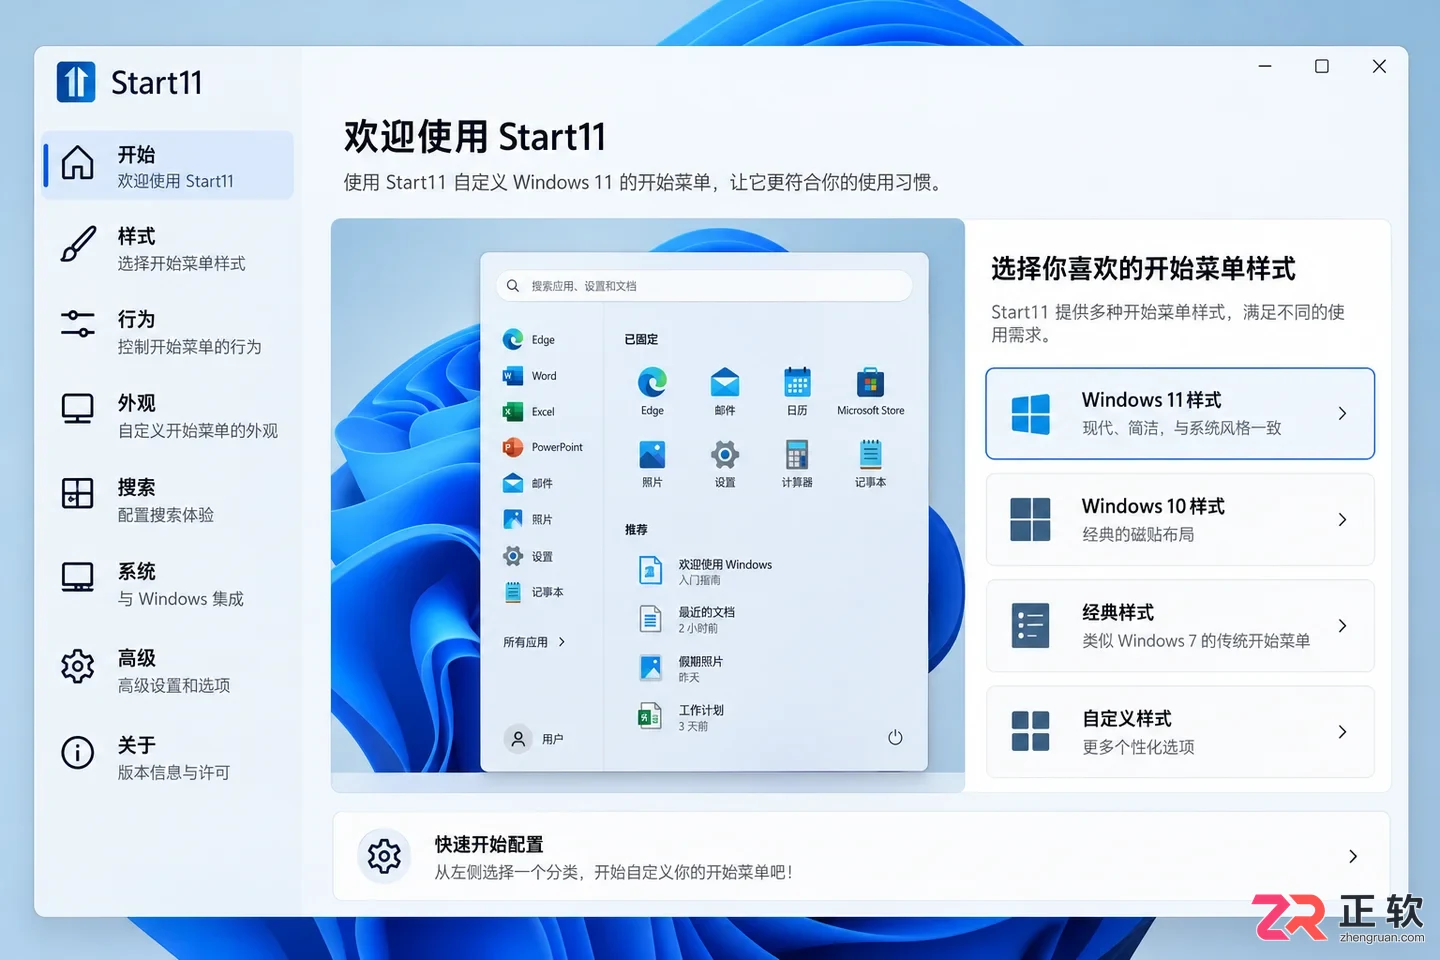Go to the 系统 sidebar section
Viewport: 1440px width, 960px height.
pos(168,584)
